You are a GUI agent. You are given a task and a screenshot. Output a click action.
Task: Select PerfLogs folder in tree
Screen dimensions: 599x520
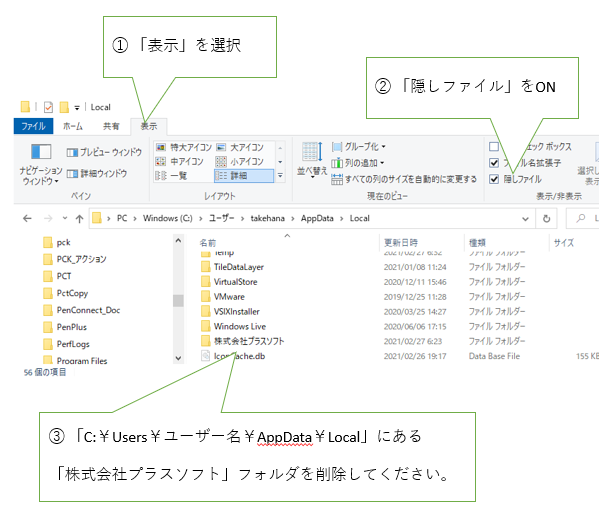66,344
